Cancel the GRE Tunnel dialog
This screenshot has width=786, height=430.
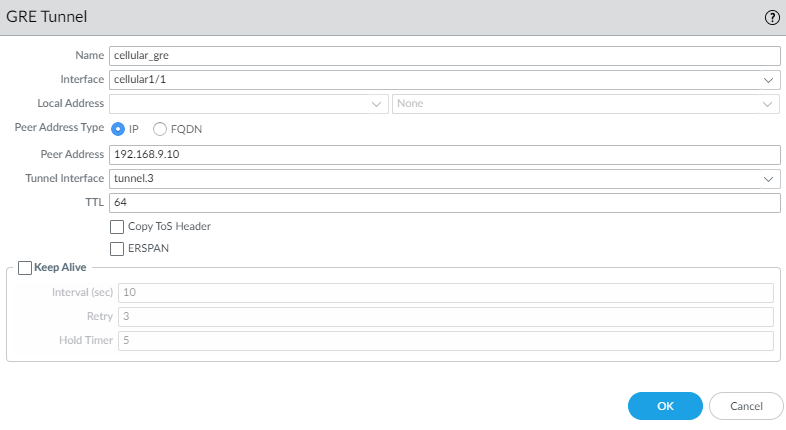pyautogui.click(x=746, y=406)
